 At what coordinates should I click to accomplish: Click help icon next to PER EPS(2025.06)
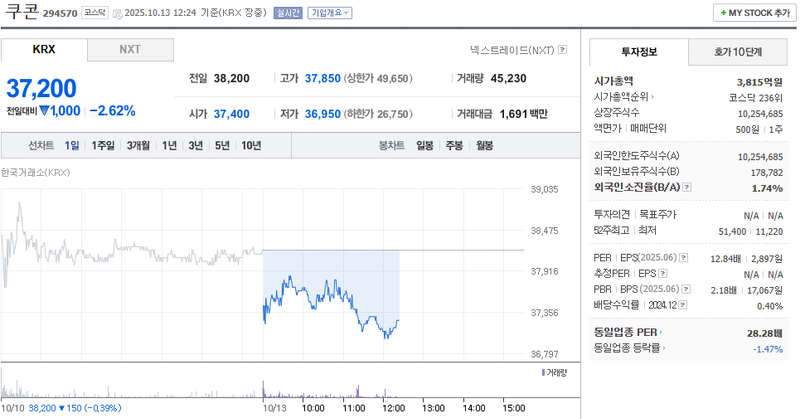tap(683, 258)
